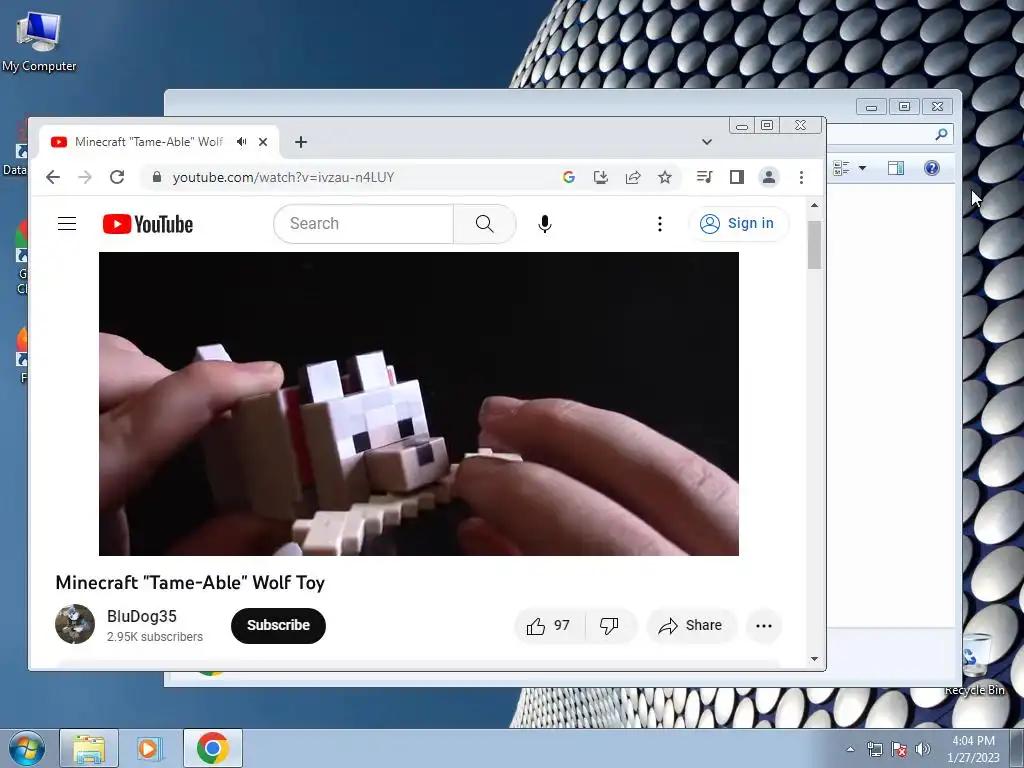Screen dimensions: 1024x768
Task: Open a new tab with plus button
Action: click(300, 142)
